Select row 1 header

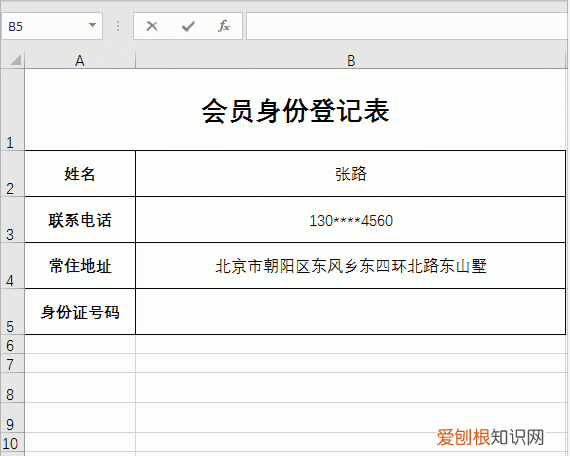pos(12,109)
